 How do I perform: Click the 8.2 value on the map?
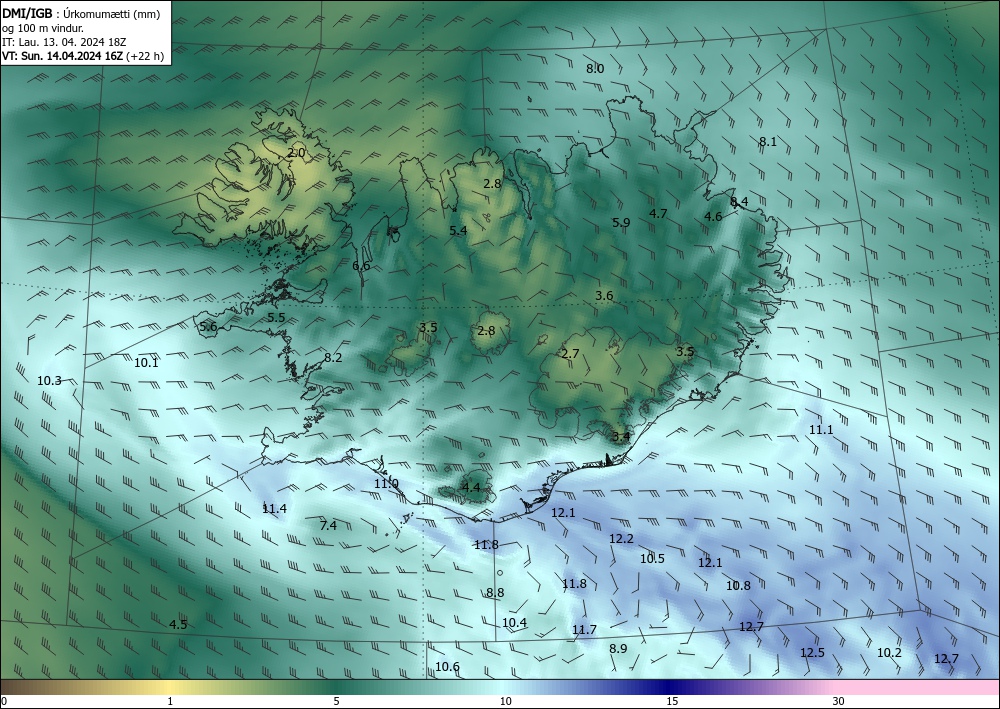(333, 358)
